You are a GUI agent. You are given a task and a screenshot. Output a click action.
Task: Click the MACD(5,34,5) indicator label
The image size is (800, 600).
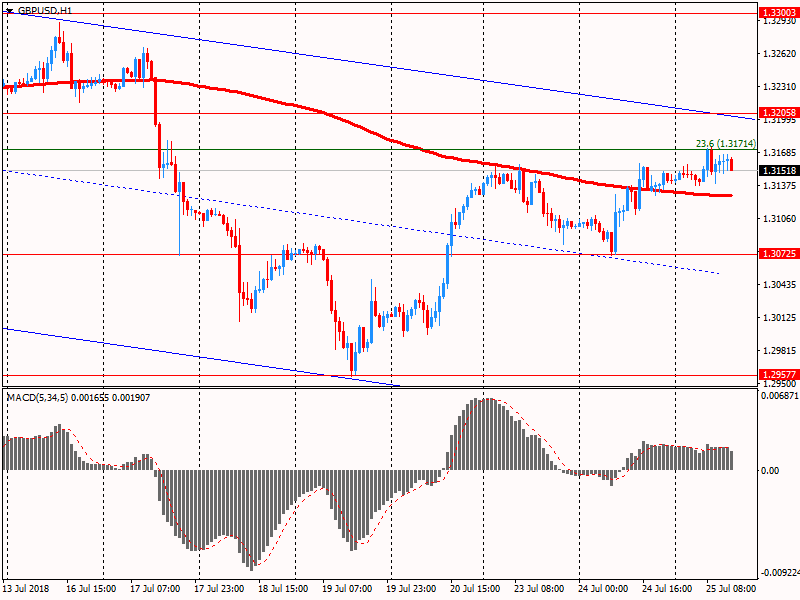click(x=78, y=397)
